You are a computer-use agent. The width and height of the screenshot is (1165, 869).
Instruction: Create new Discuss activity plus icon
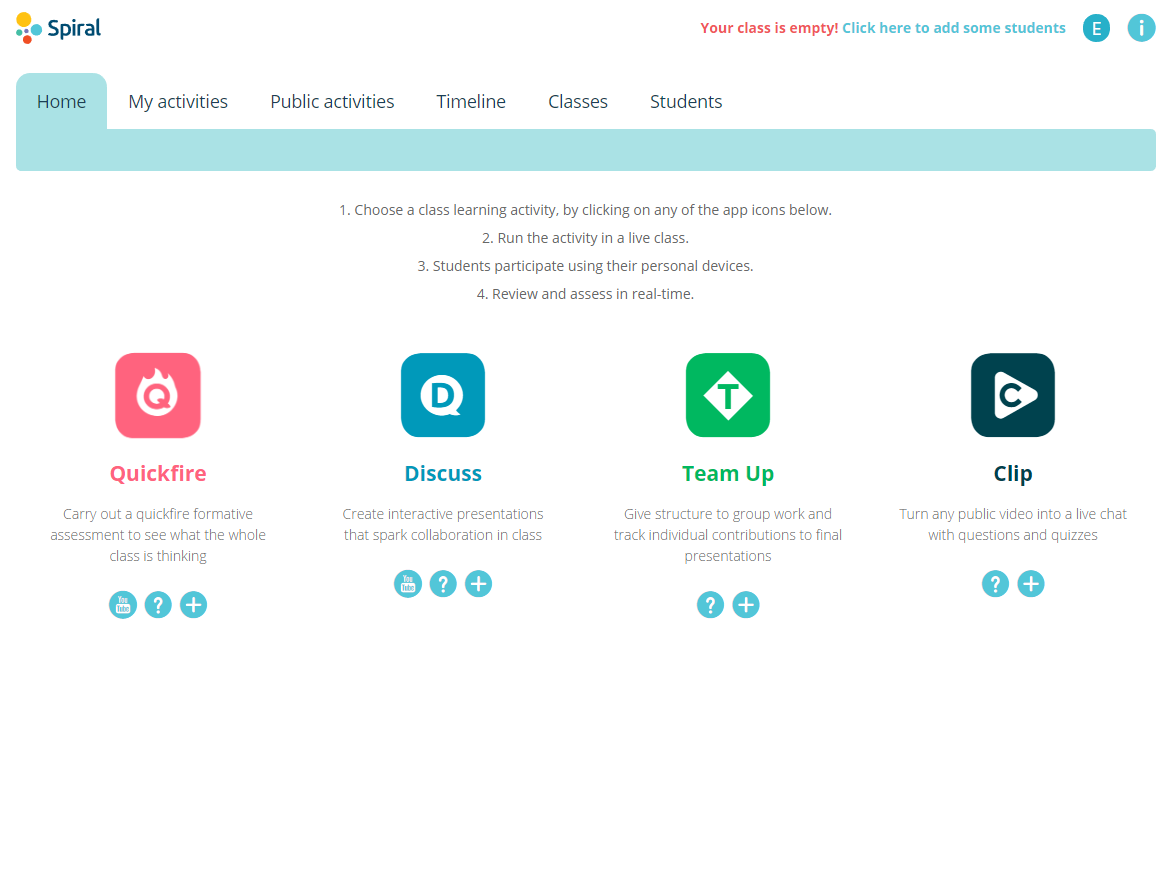click(x=479, y=584)
